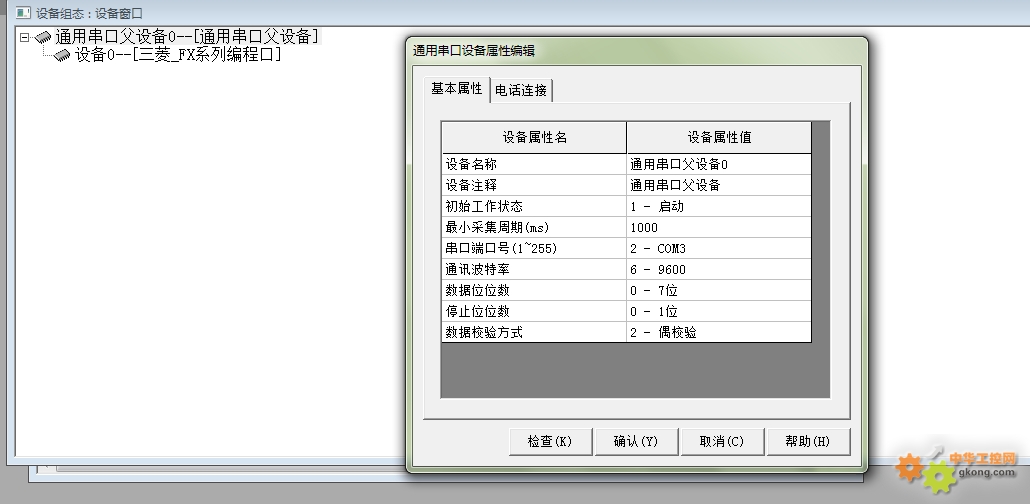Click the 设备注释 property label
The width and height of the screenshot is (1030, 504).
[x=534, y=185]
